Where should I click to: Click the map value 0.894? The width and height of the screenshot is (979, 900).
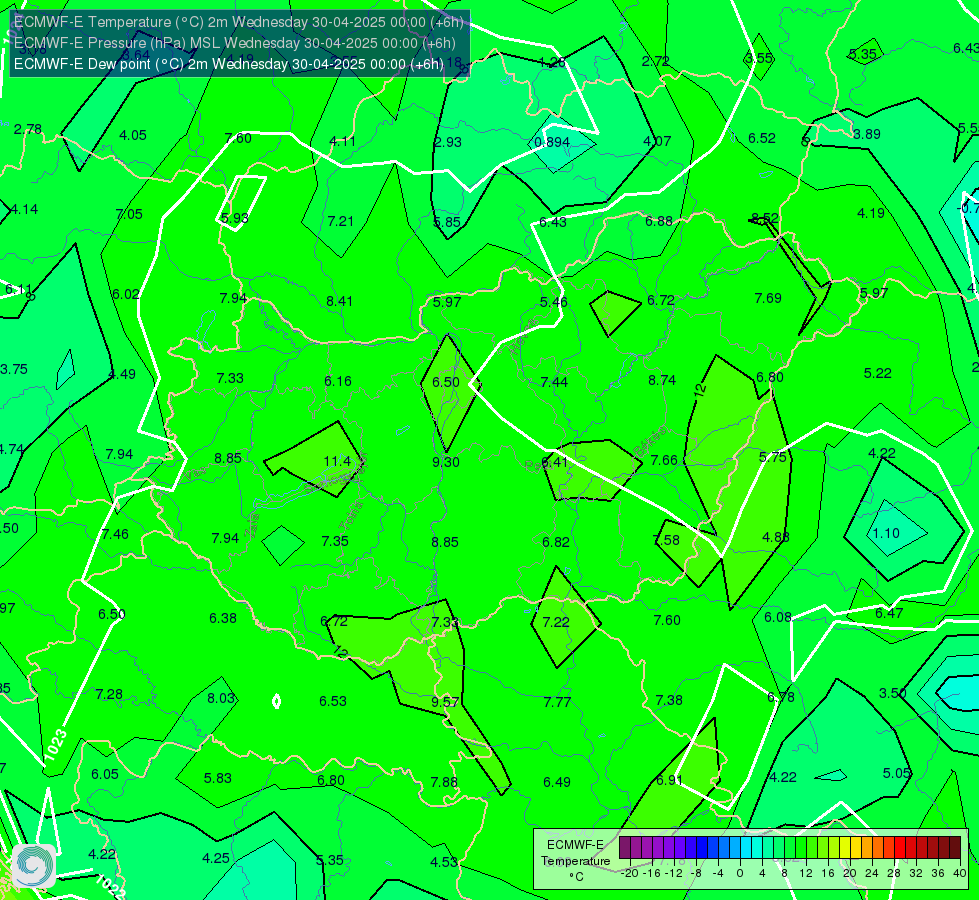(x=552, y=142)
